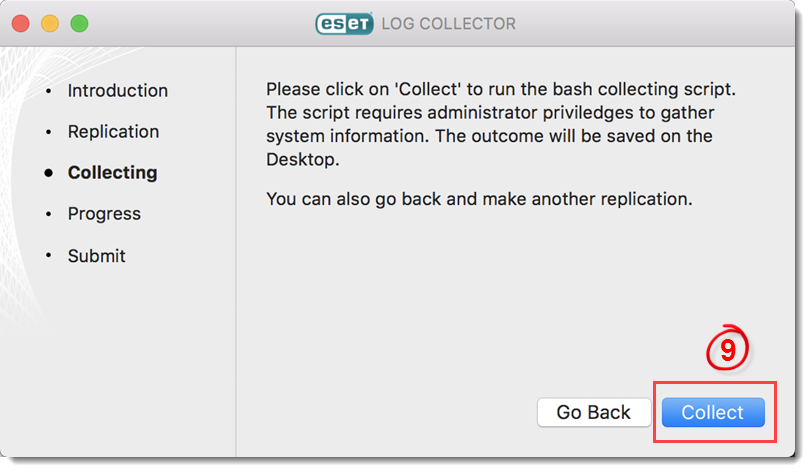Click the bullet beside Replication

pyautogui.click(x=49, y=132)
